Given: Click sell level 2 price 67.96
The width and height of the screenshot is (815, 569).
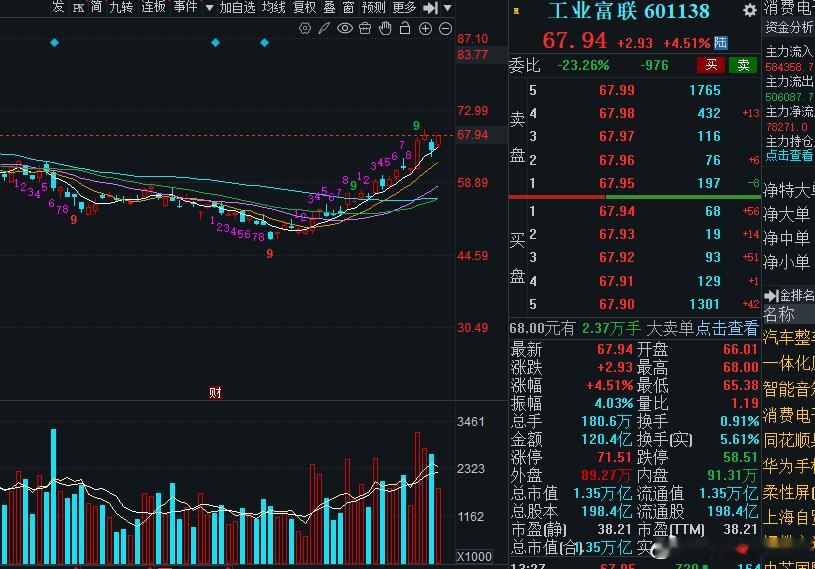Looking at the screenshot, I should click(x=616, y=160).
